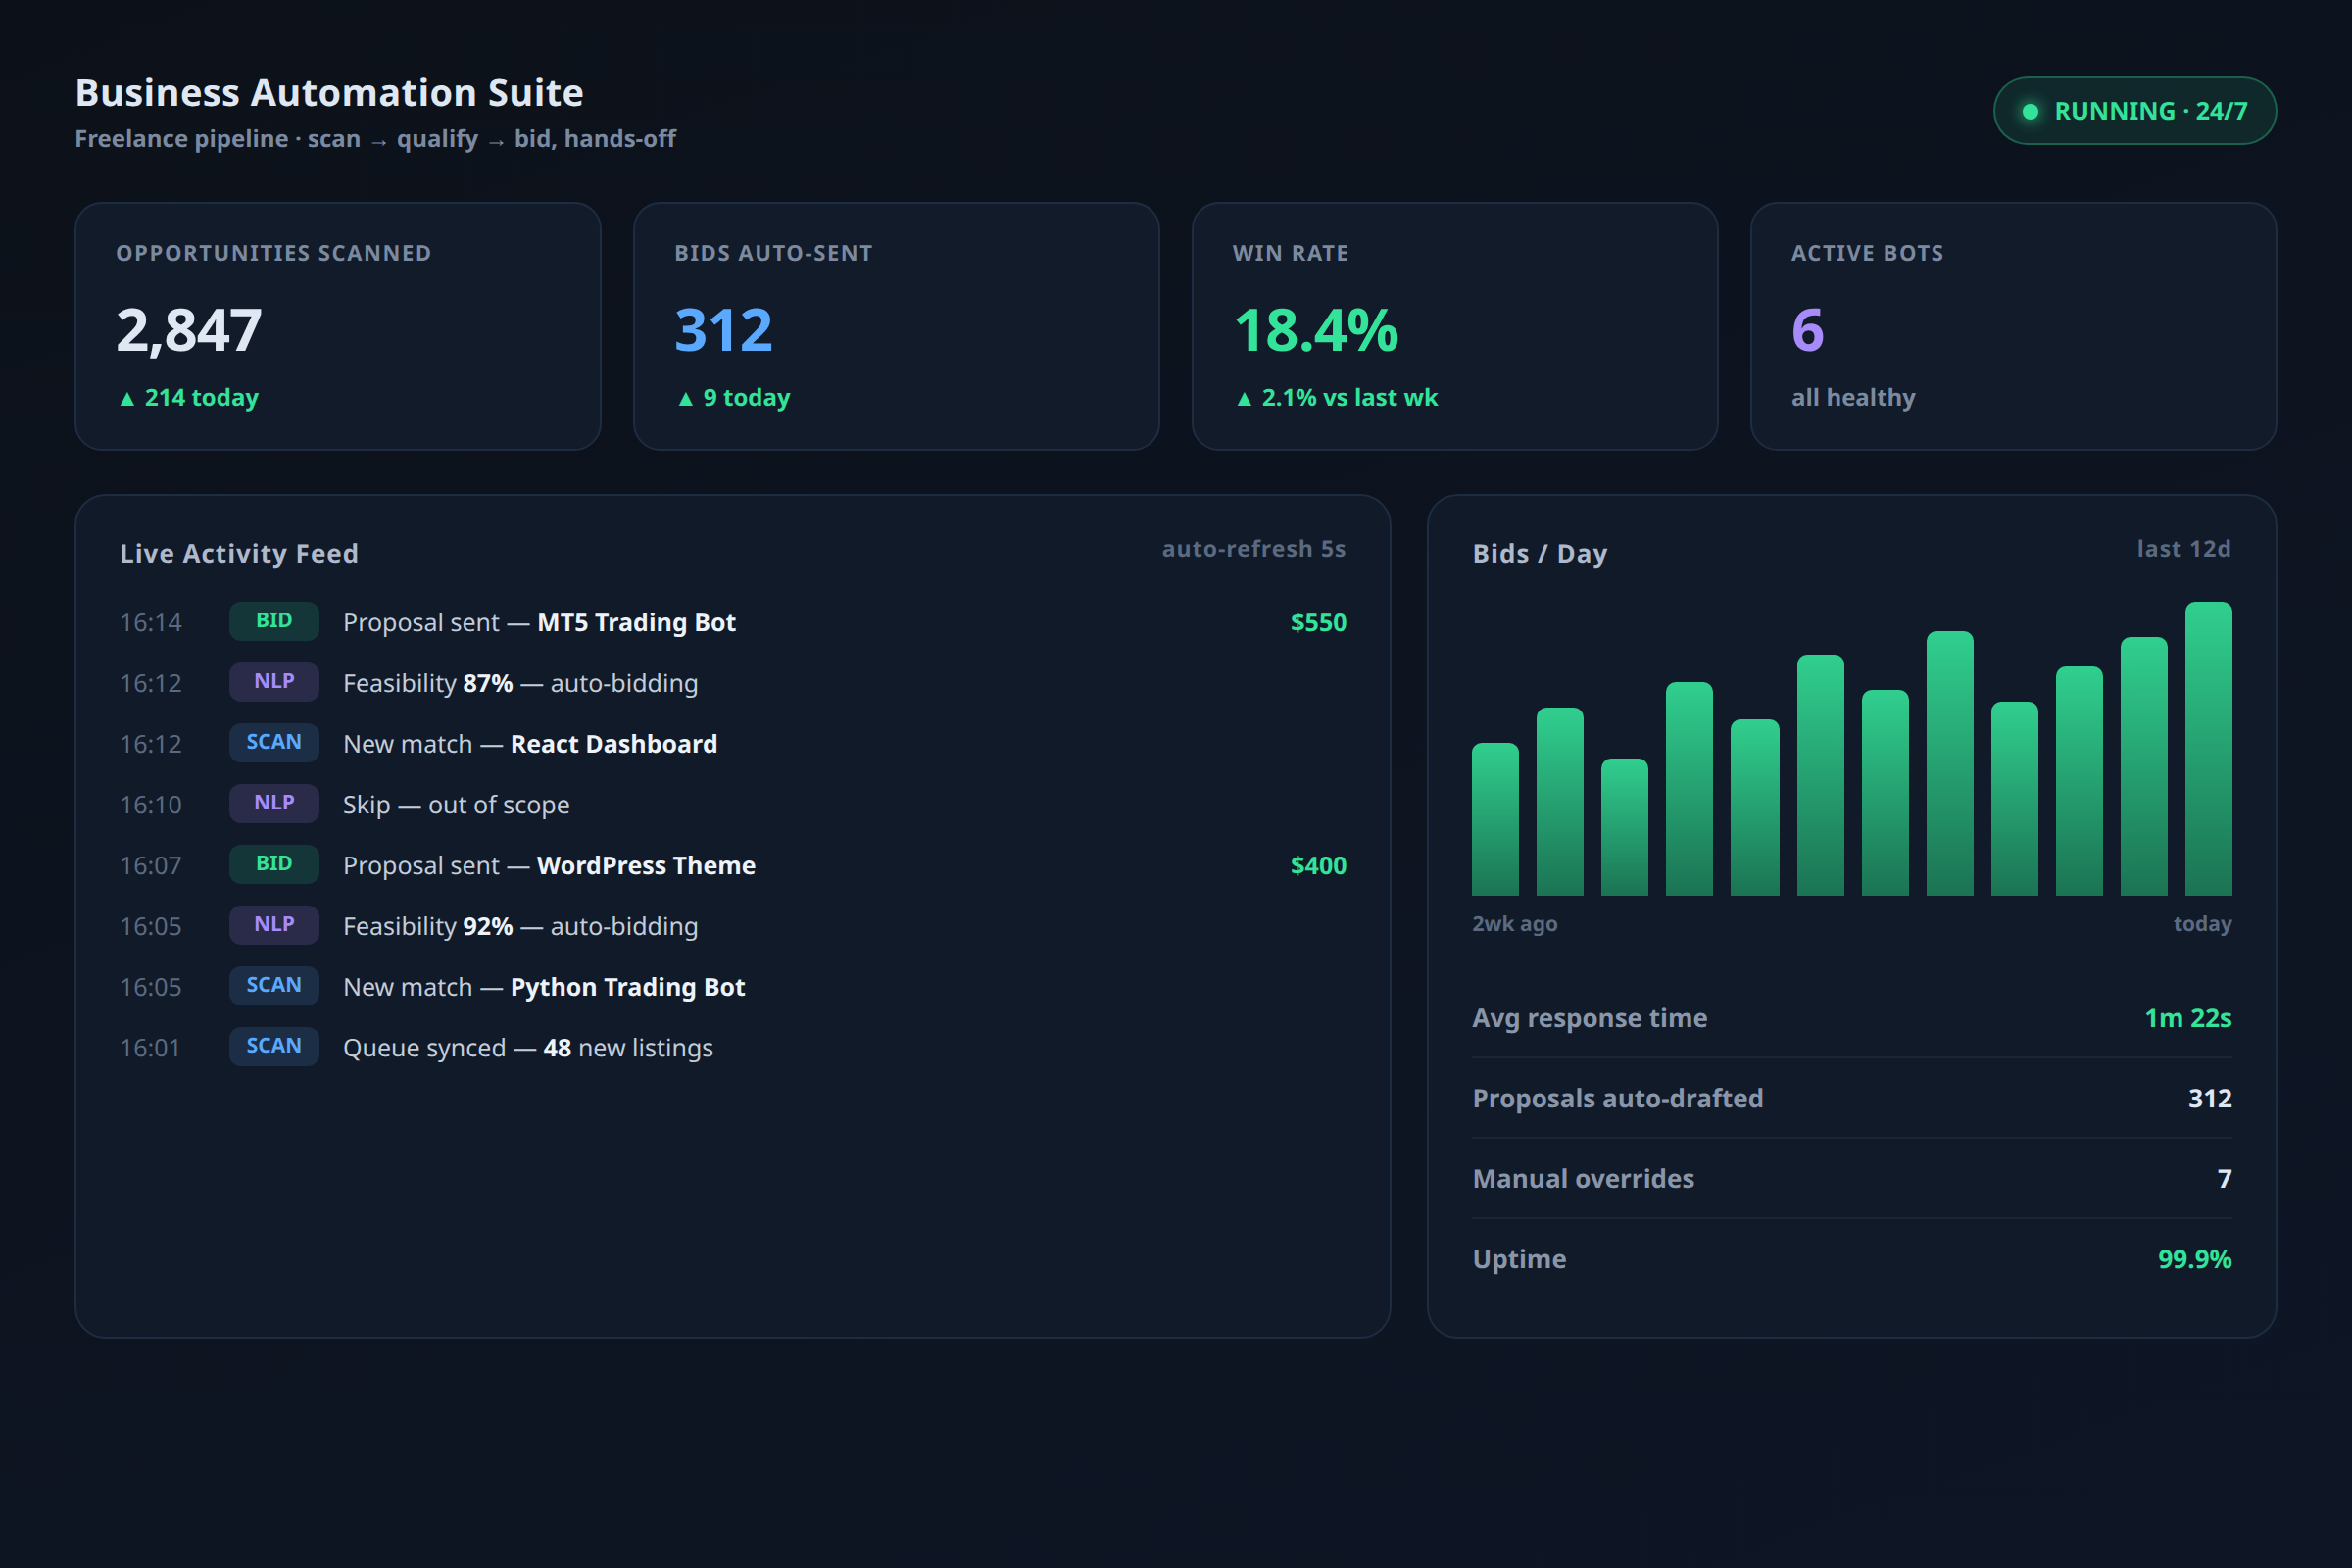
Task: Click the Avg response time row label
Action: point(1590,1018)
